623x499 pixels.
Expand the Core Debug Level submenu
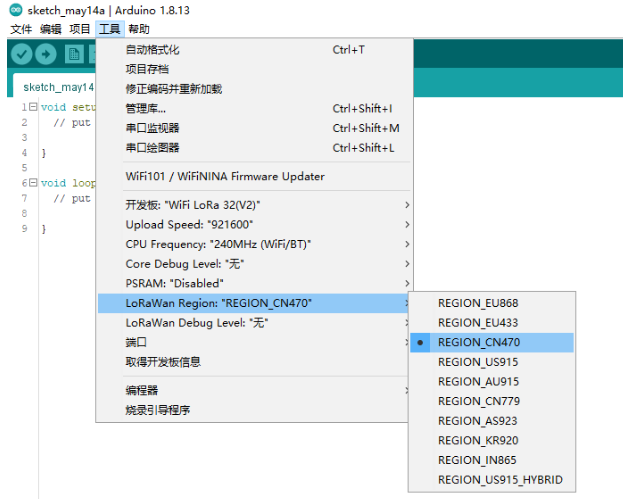pyautogui.click(x=255, y=264)
